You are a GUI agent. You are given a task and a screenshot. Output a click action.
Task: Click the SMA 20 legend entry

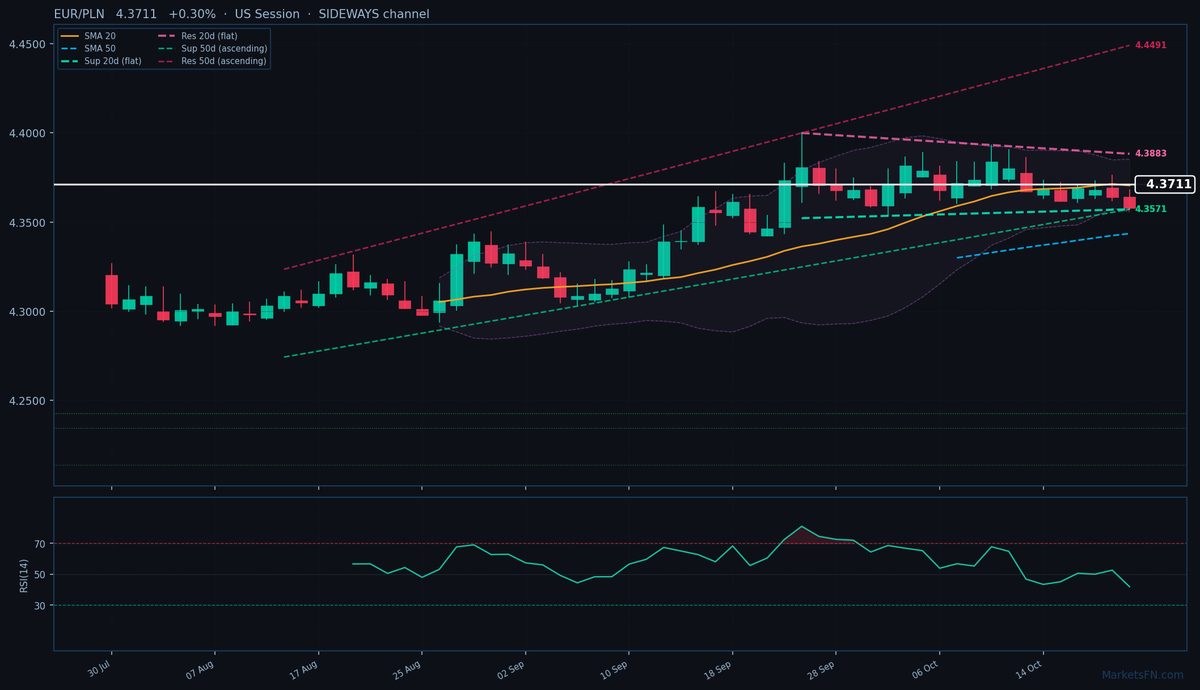coord(88,36)
